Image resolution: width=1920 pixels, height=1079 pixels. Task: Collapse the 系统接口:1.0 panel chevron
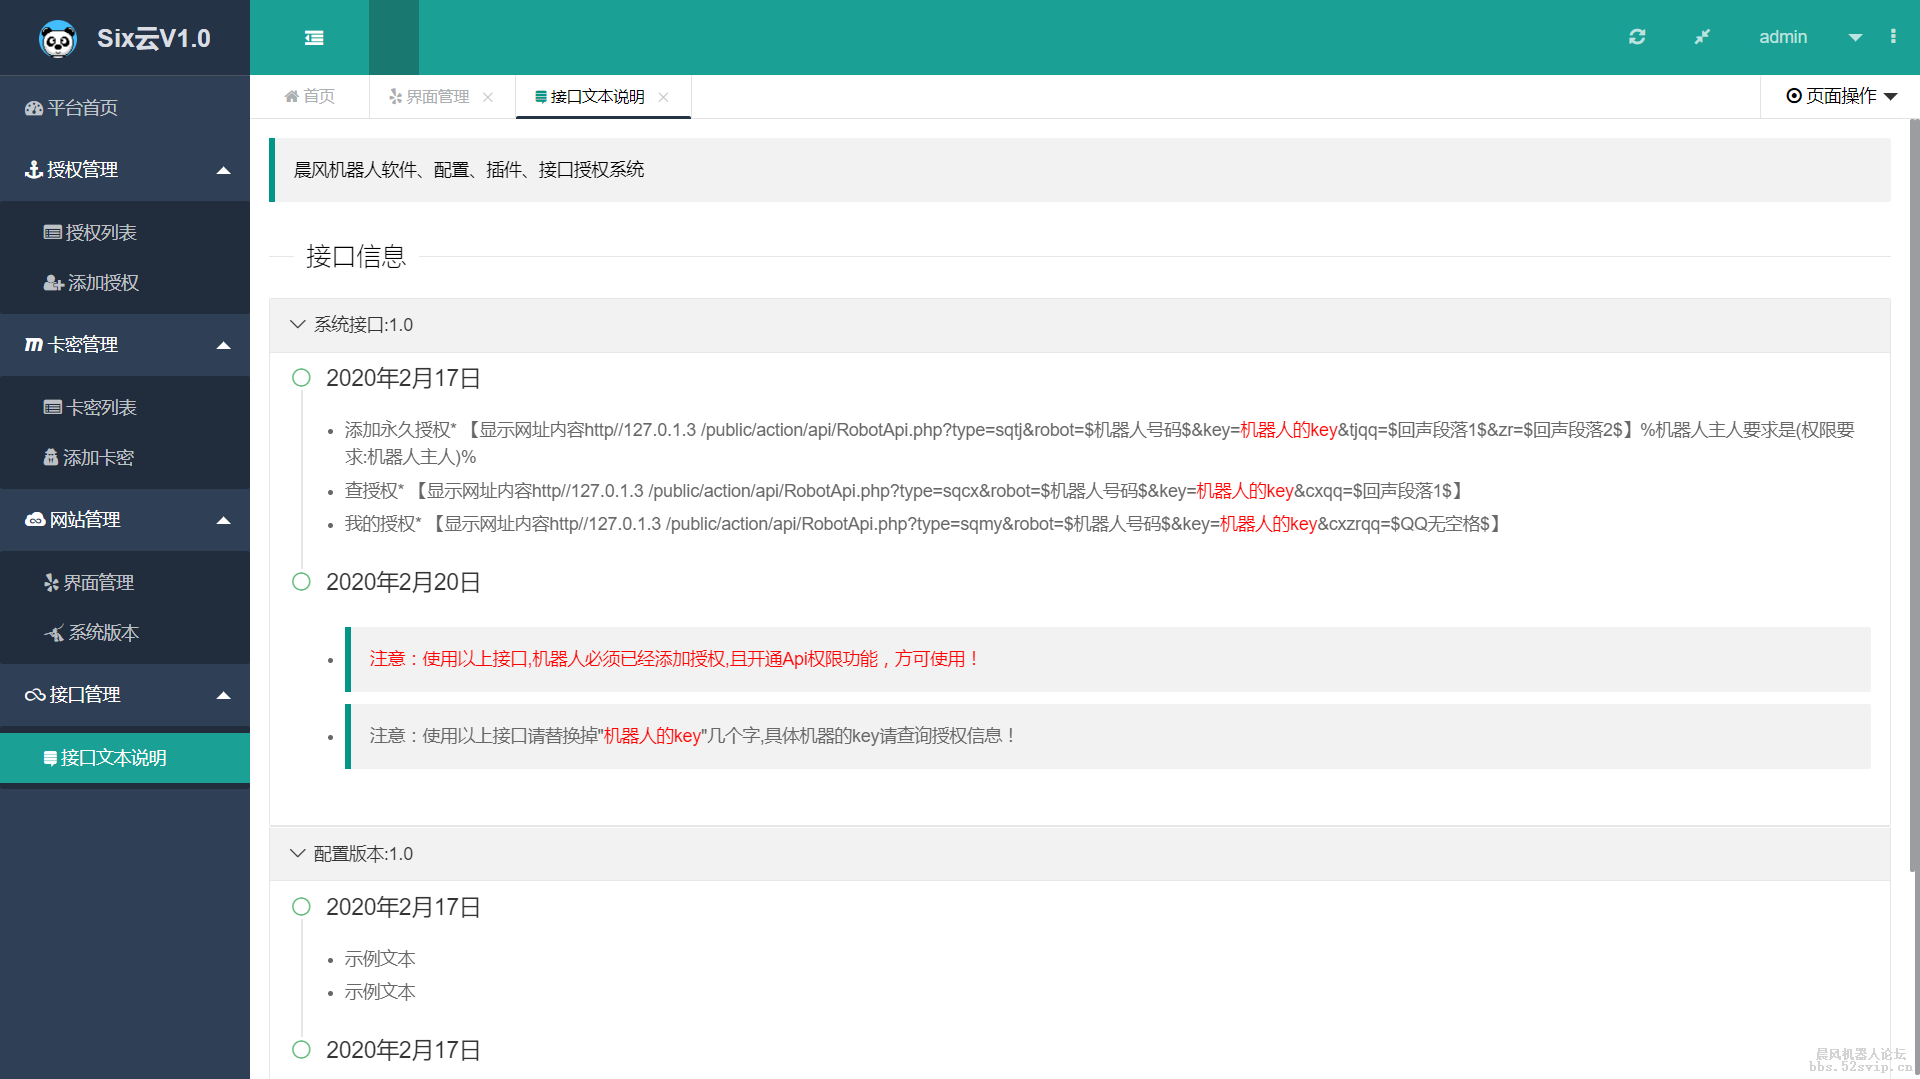(297, 324)
